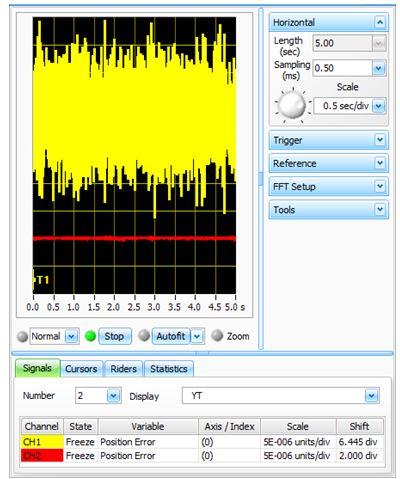This screenshot has height=479, width=400.
Task: Switch to the Statistics tab
Action: [x=169, y=369]
